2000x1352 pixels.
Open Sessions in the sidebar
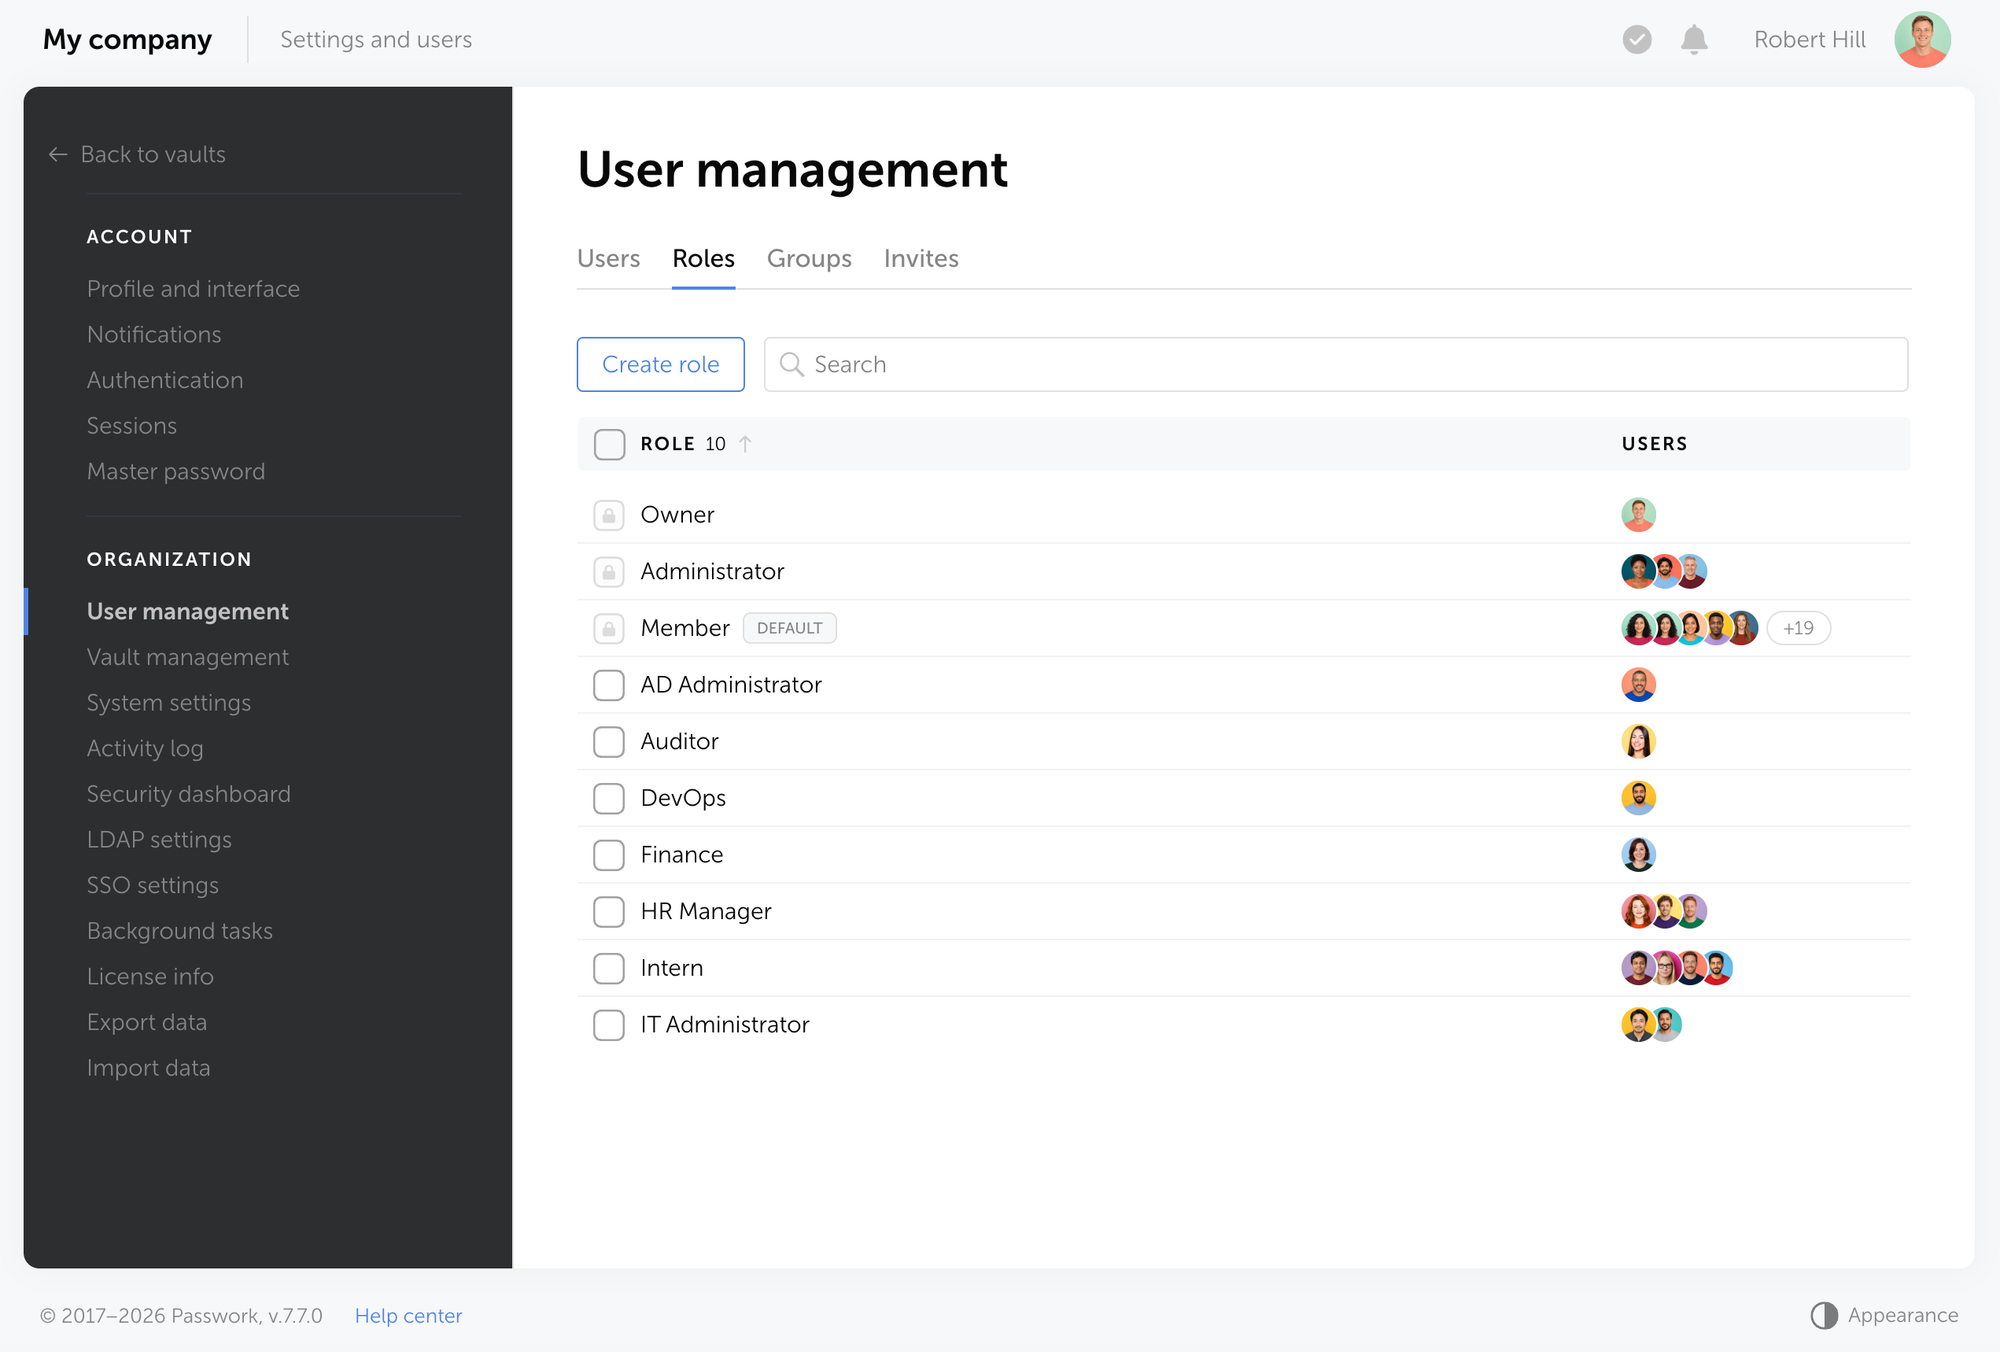pos(132,426)
